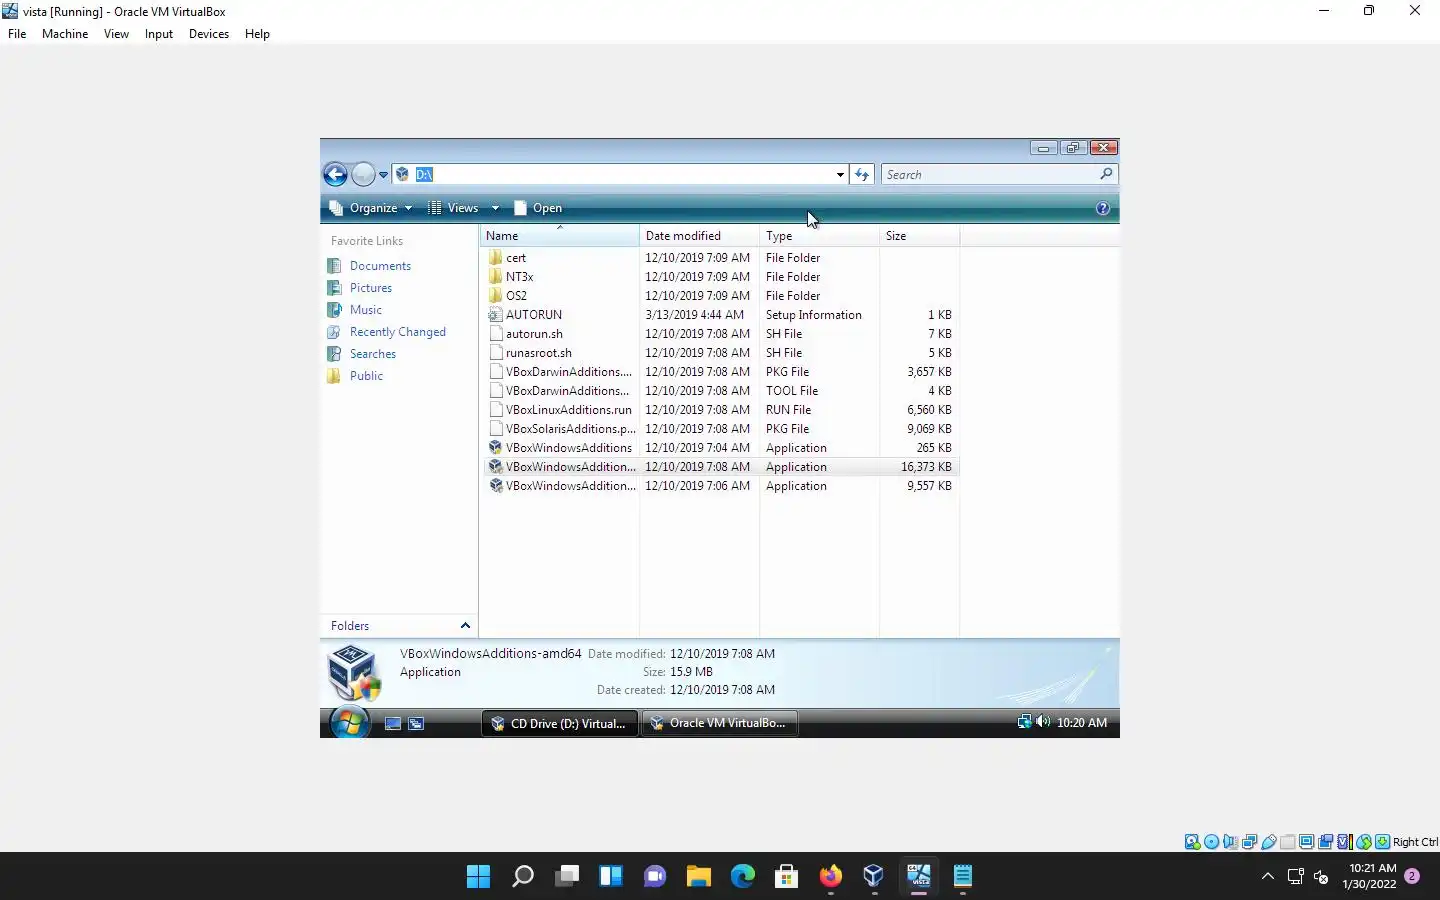Select the VBoxDarwinAdditions PKG file row
This screenshot has height=900, width=1440.
click(720, 372)
